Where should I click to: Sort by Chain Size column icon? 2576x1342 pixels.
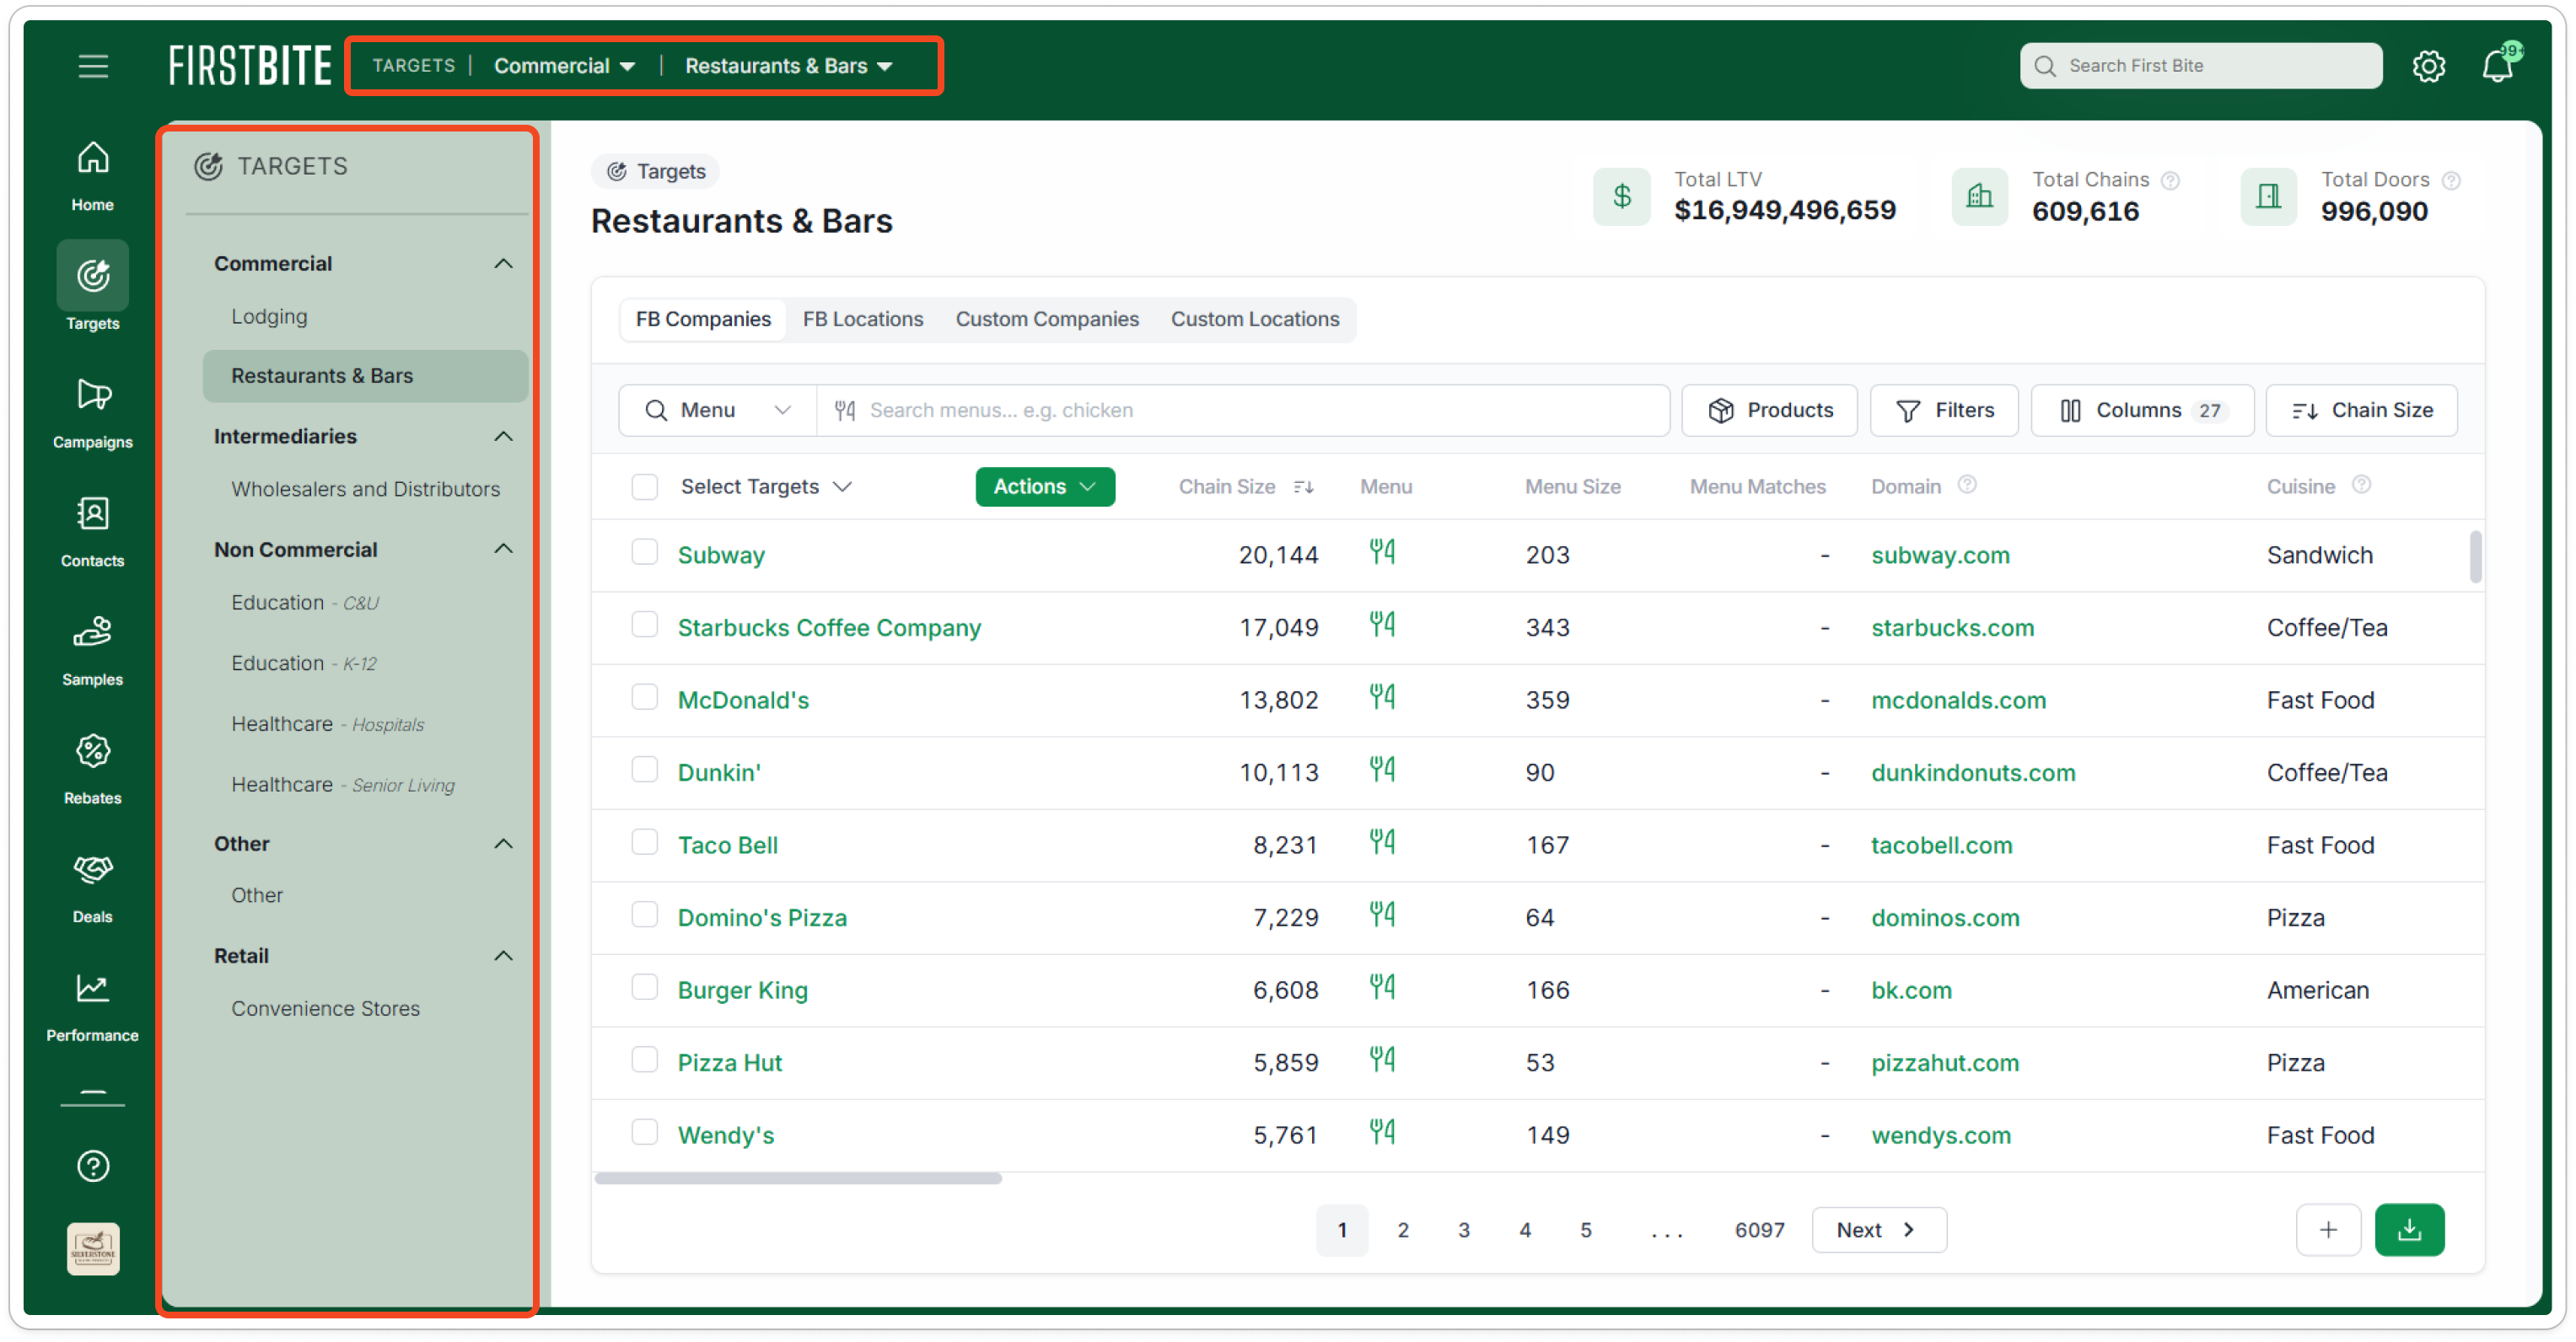click(1303, 487)
